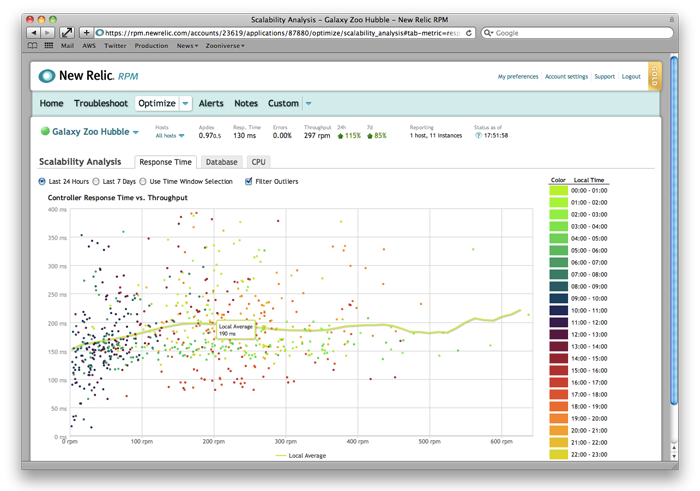Click the scrollbar down arrow
The height and width of the screenshot is (491, 700).
[x=674, y=456]
